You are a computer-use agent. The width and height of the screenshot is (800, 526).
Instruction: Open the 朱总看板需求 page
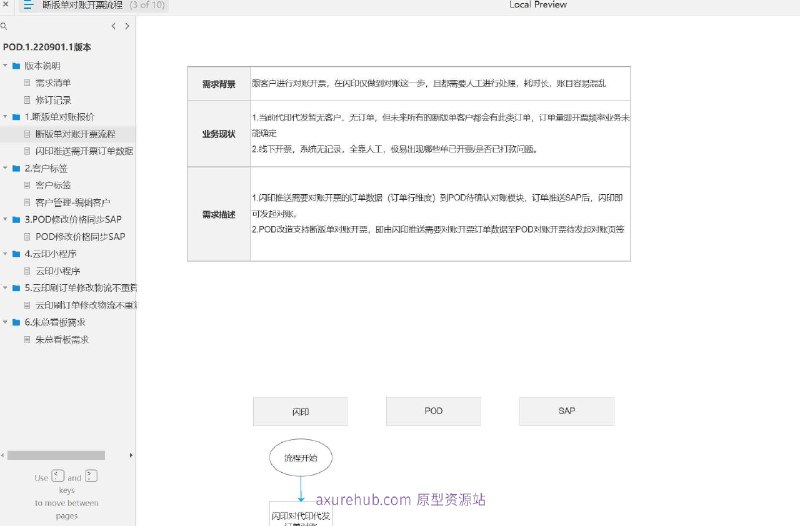[x=62, y=339]
